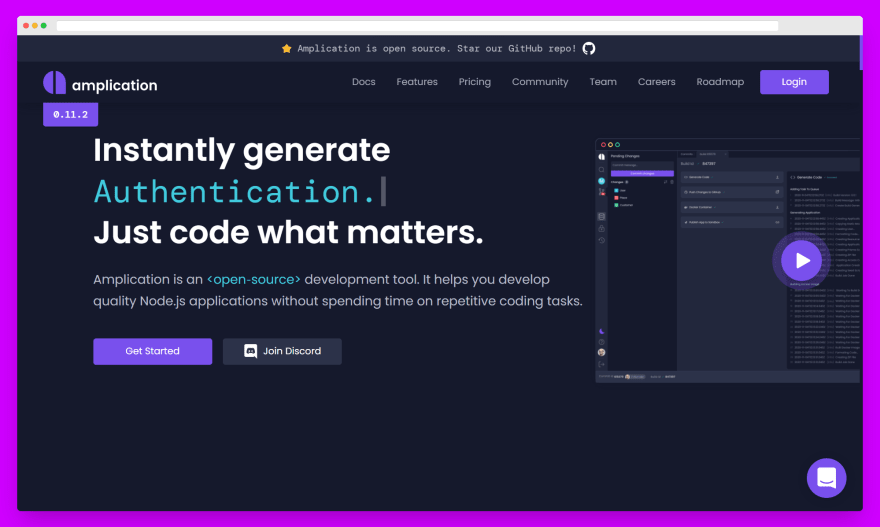
Task: Open the Docs menu item
Action: pyautogui.click(x=364, y=82)
